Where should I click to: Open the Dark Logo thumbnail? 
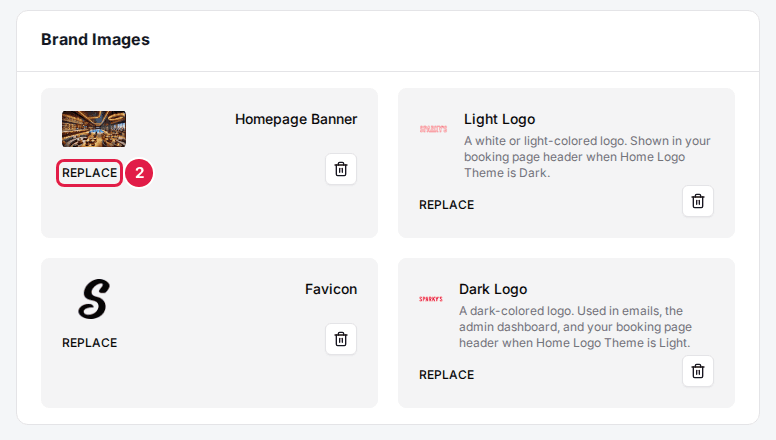coord(431,299)
